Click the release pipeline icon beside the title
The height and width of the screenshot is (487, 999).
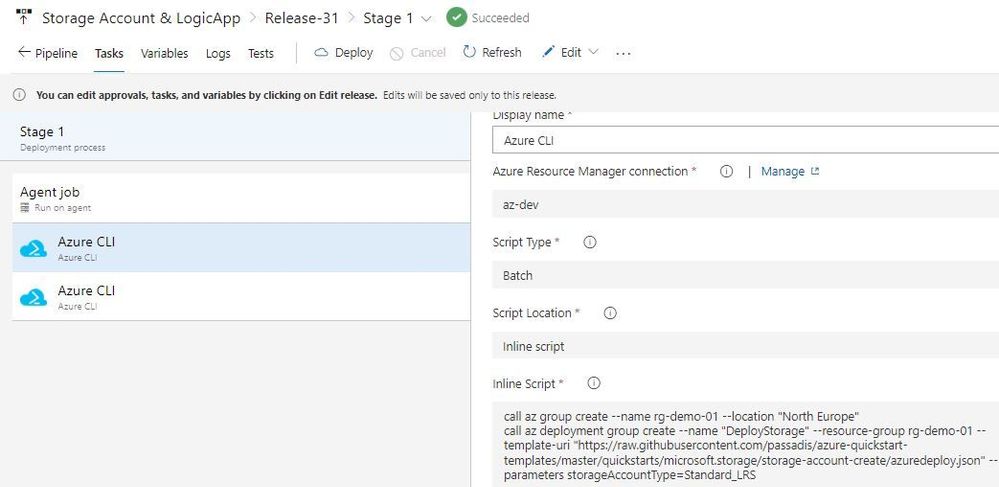24,18
